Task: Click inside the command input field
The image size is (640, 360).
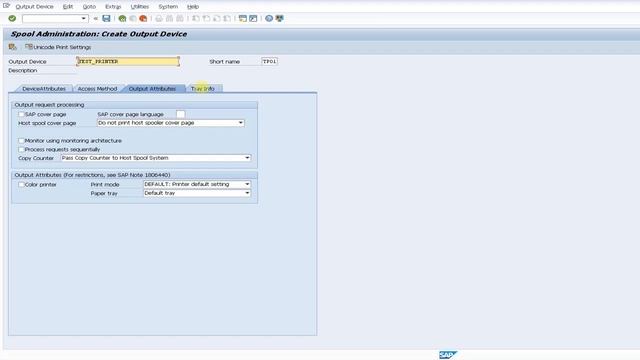Action: point(51,18)
